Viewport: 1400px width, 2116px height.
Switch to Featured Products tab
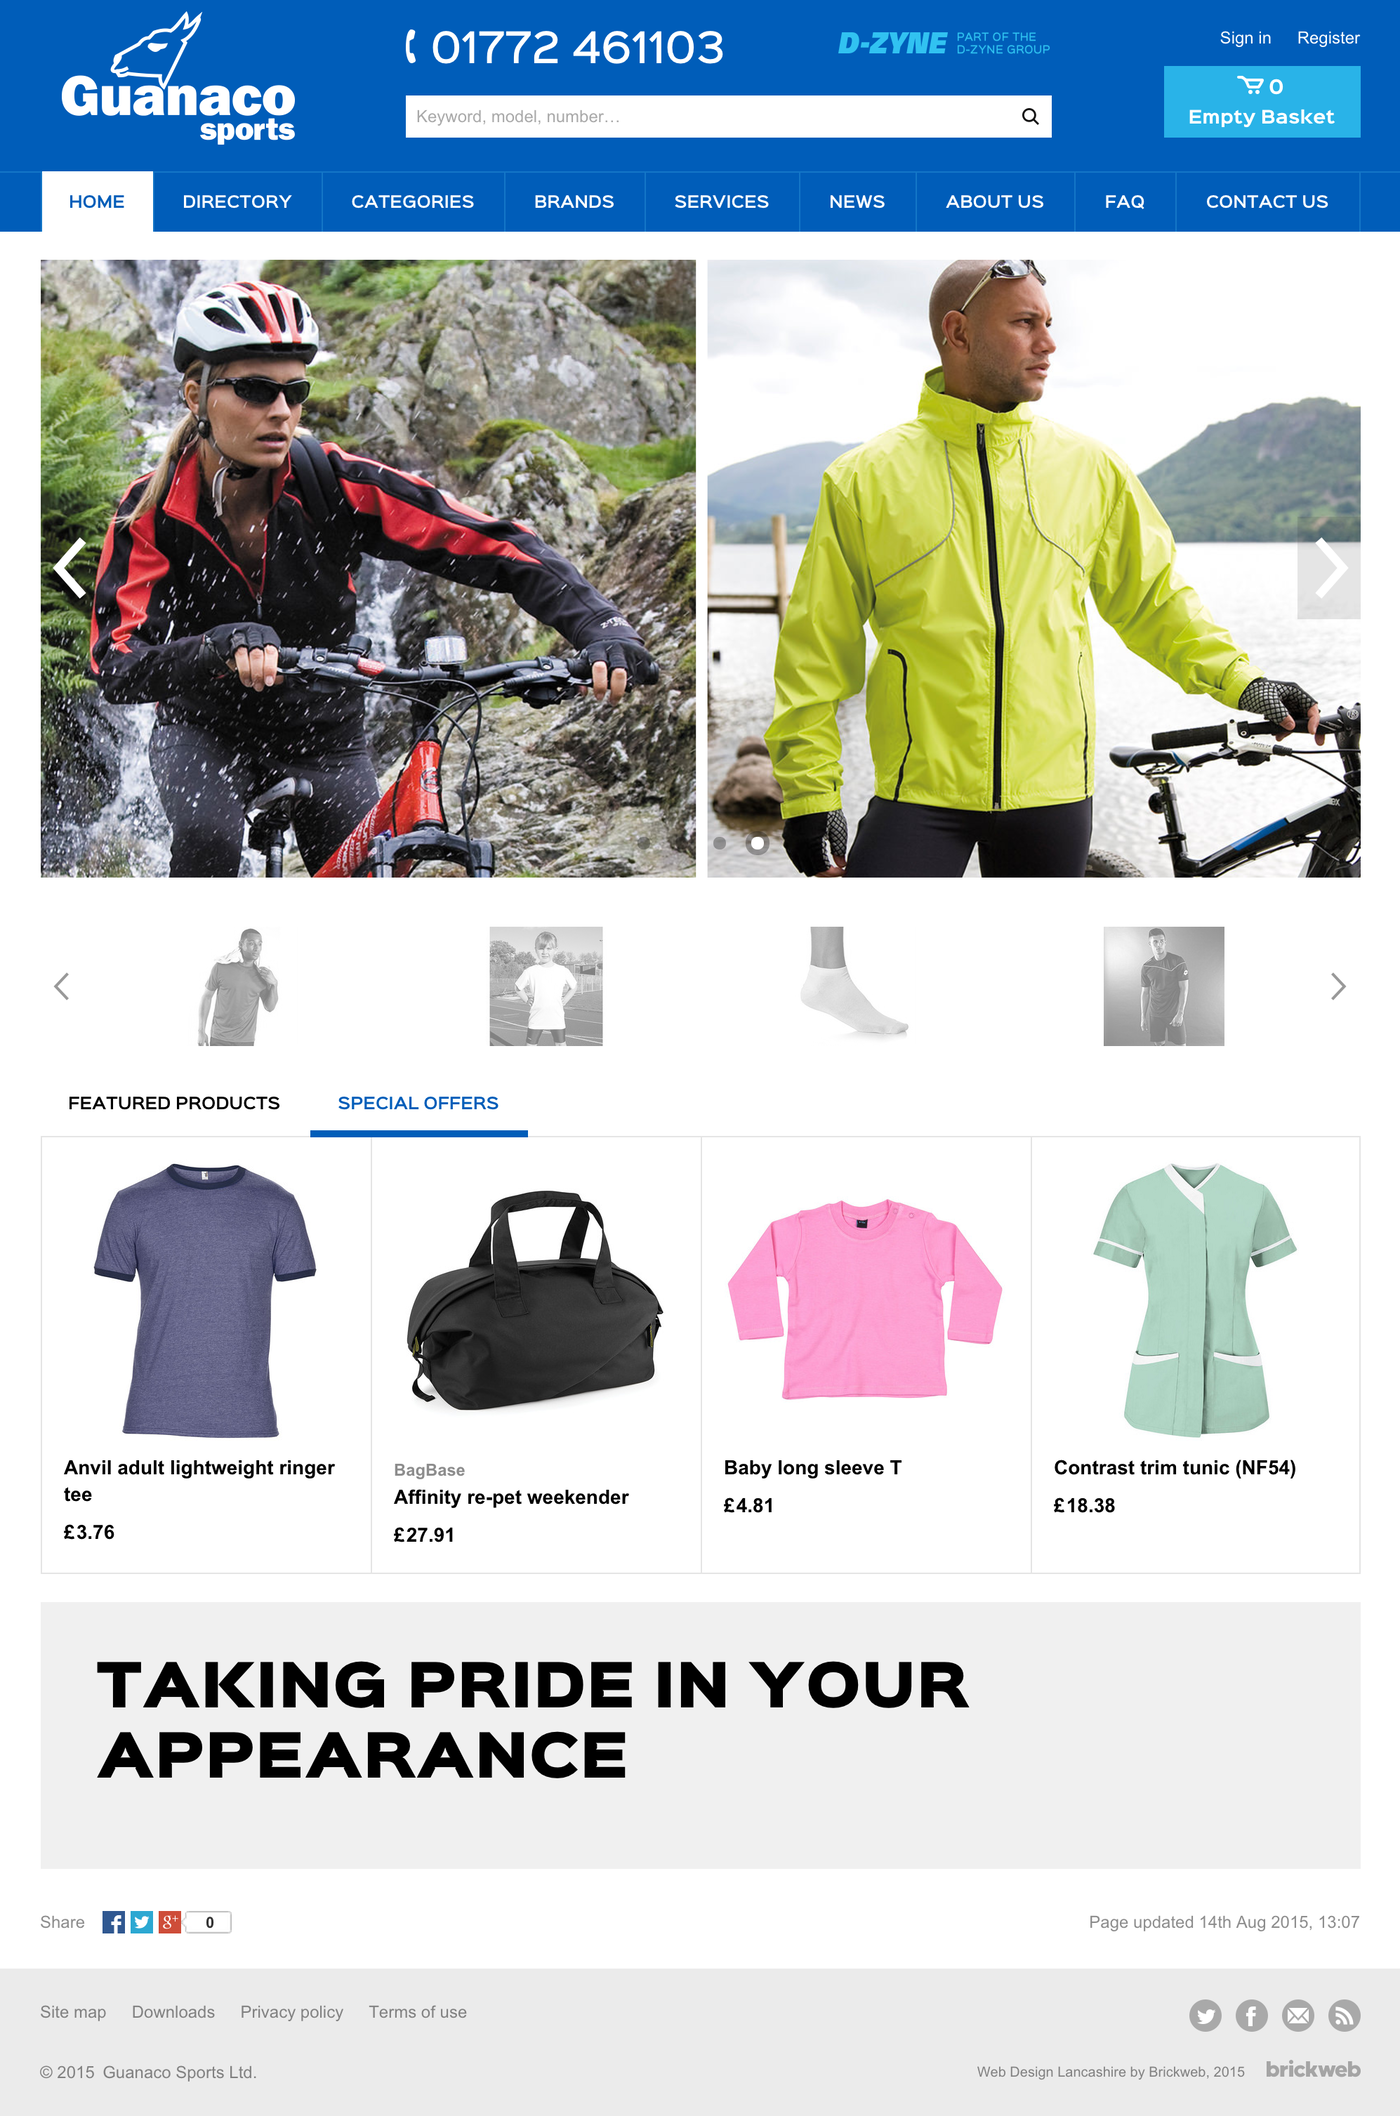click(174, 1103)
